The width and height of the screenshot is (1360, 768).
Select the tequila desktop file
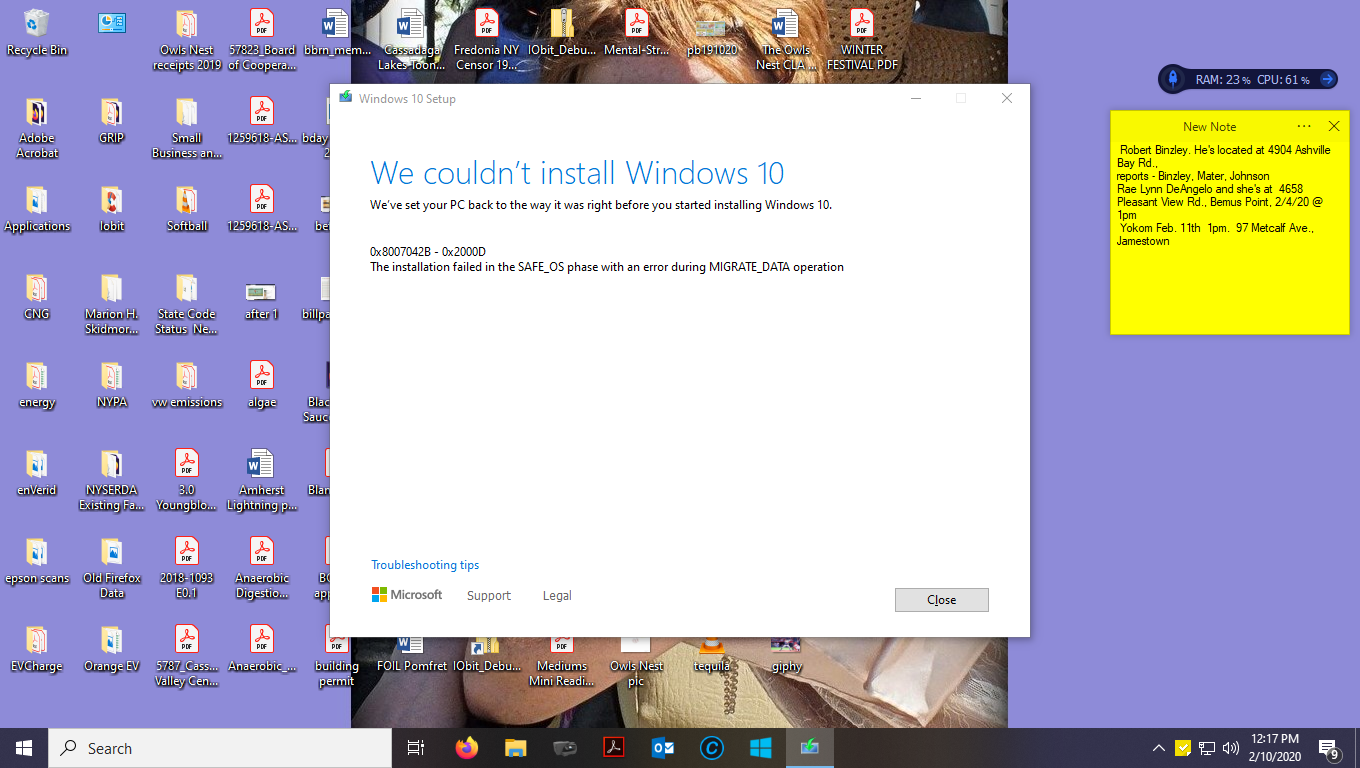711,655
